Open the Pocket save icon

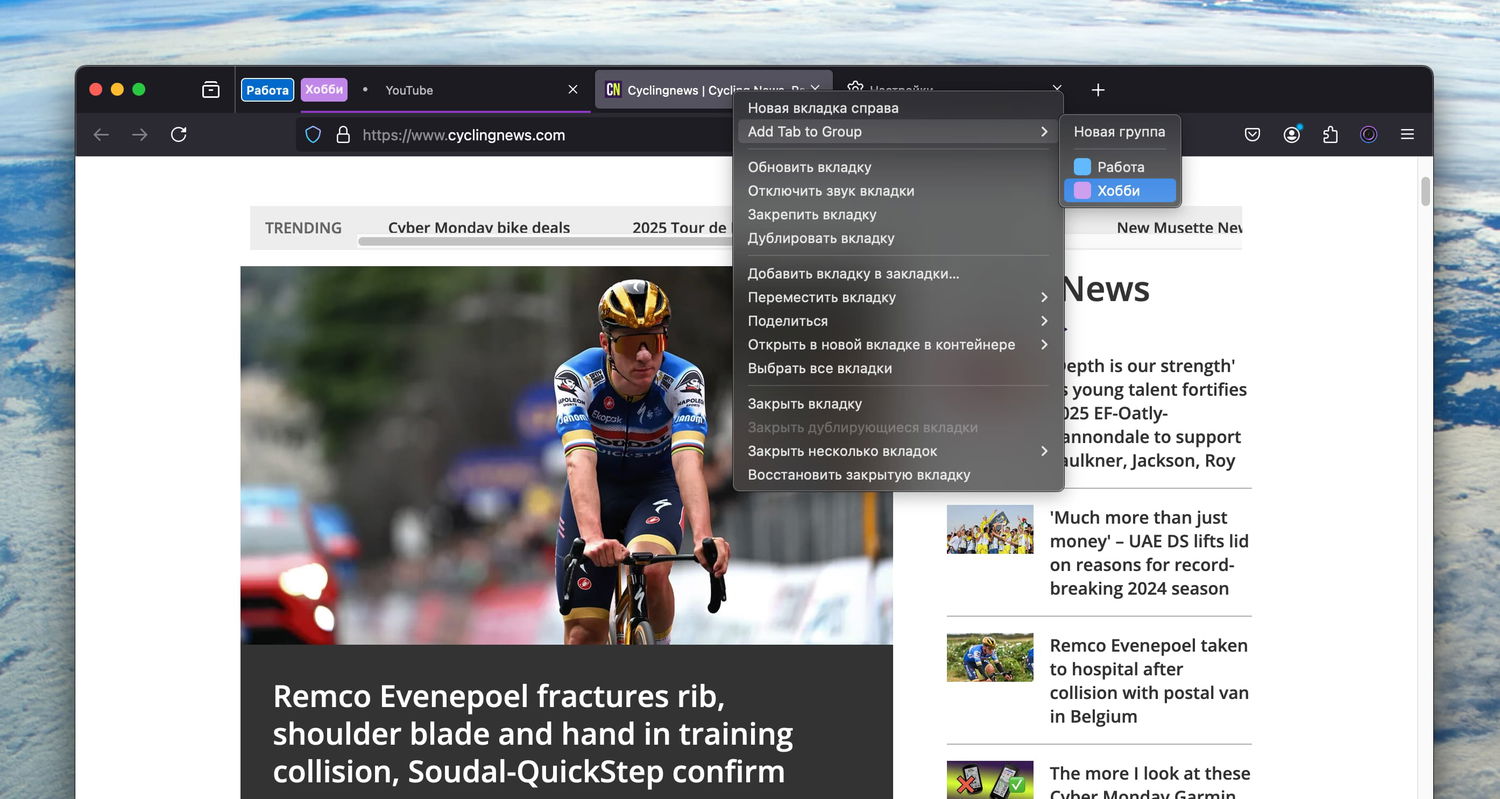point(1252,134)
